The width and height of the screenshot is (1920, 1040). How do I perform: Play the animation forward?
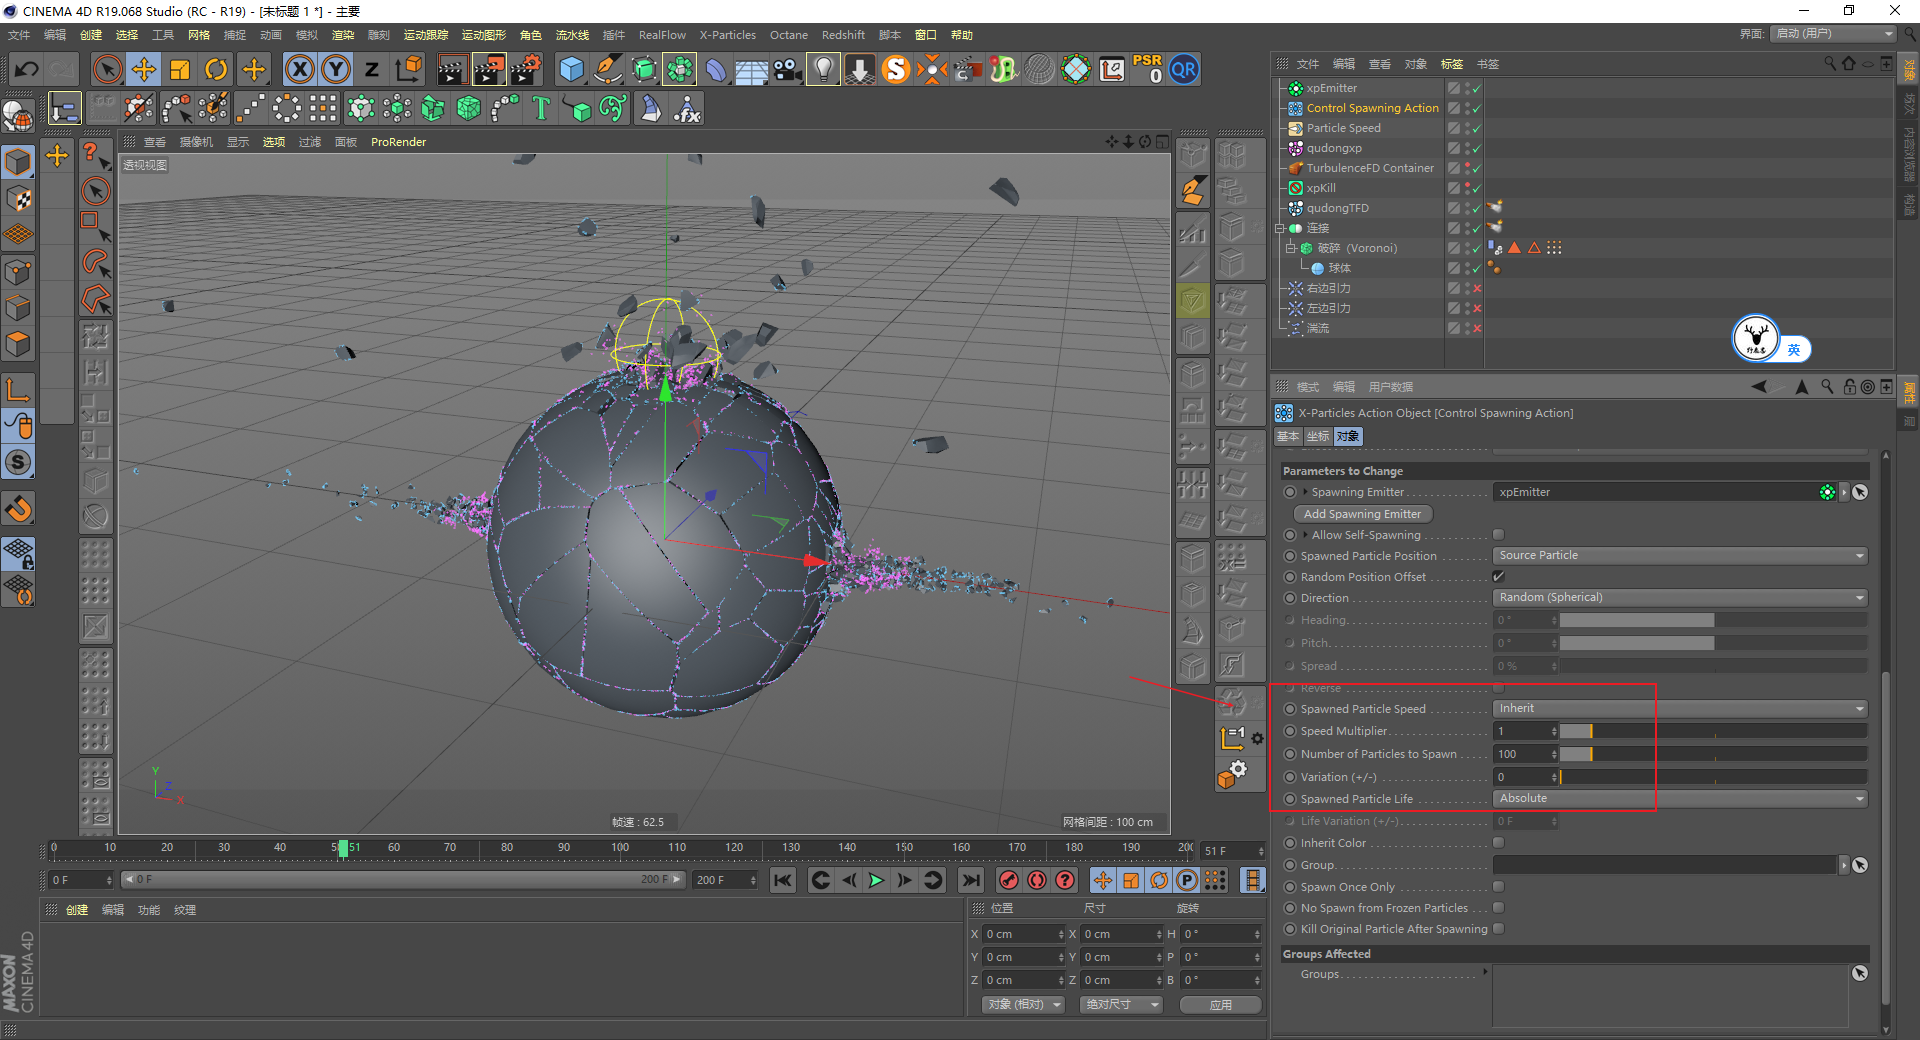point(876,880)
